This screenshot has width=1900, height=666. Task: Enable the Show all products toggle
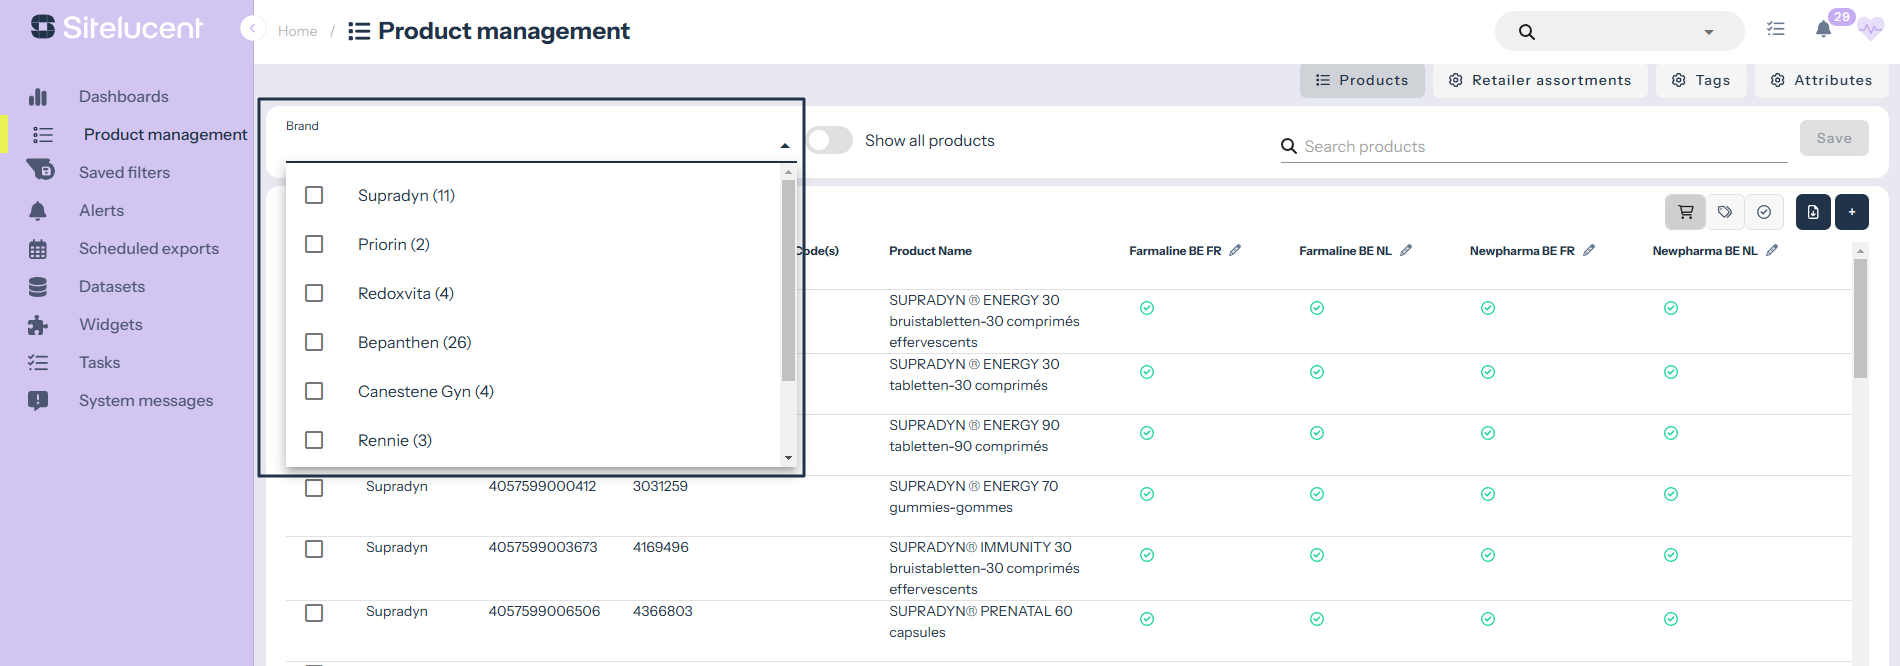click(x=829, y=141)
